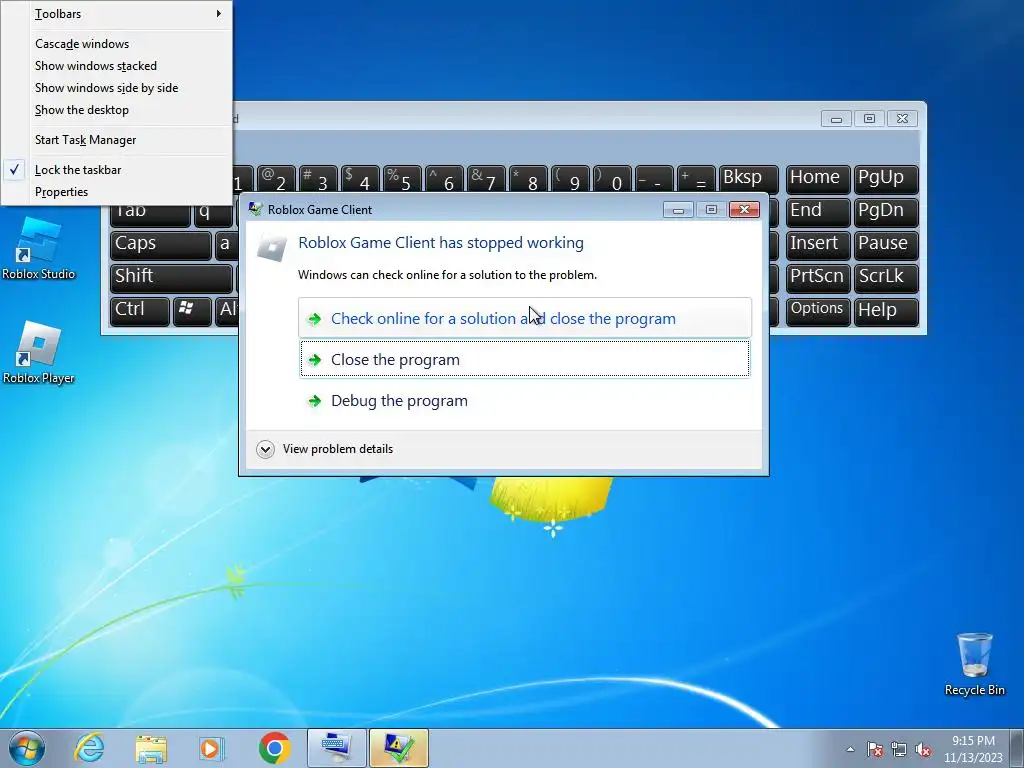The height and width of the screenshot is (768, 1024).
Task: Choose Show windows stacked
Action: click(116, 66)
